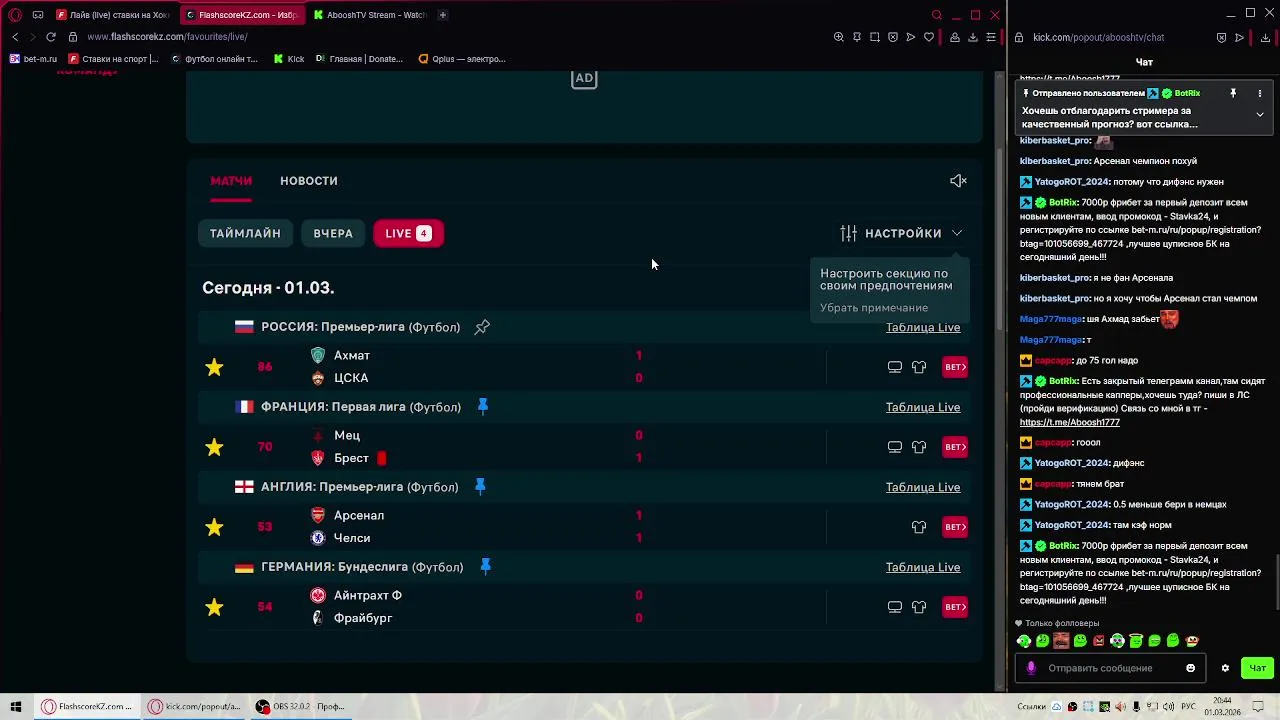The height and width of the screenshot is (720, 1280).
Task: Select the ВЧЕРА filter tab
Action: [333, 233]
